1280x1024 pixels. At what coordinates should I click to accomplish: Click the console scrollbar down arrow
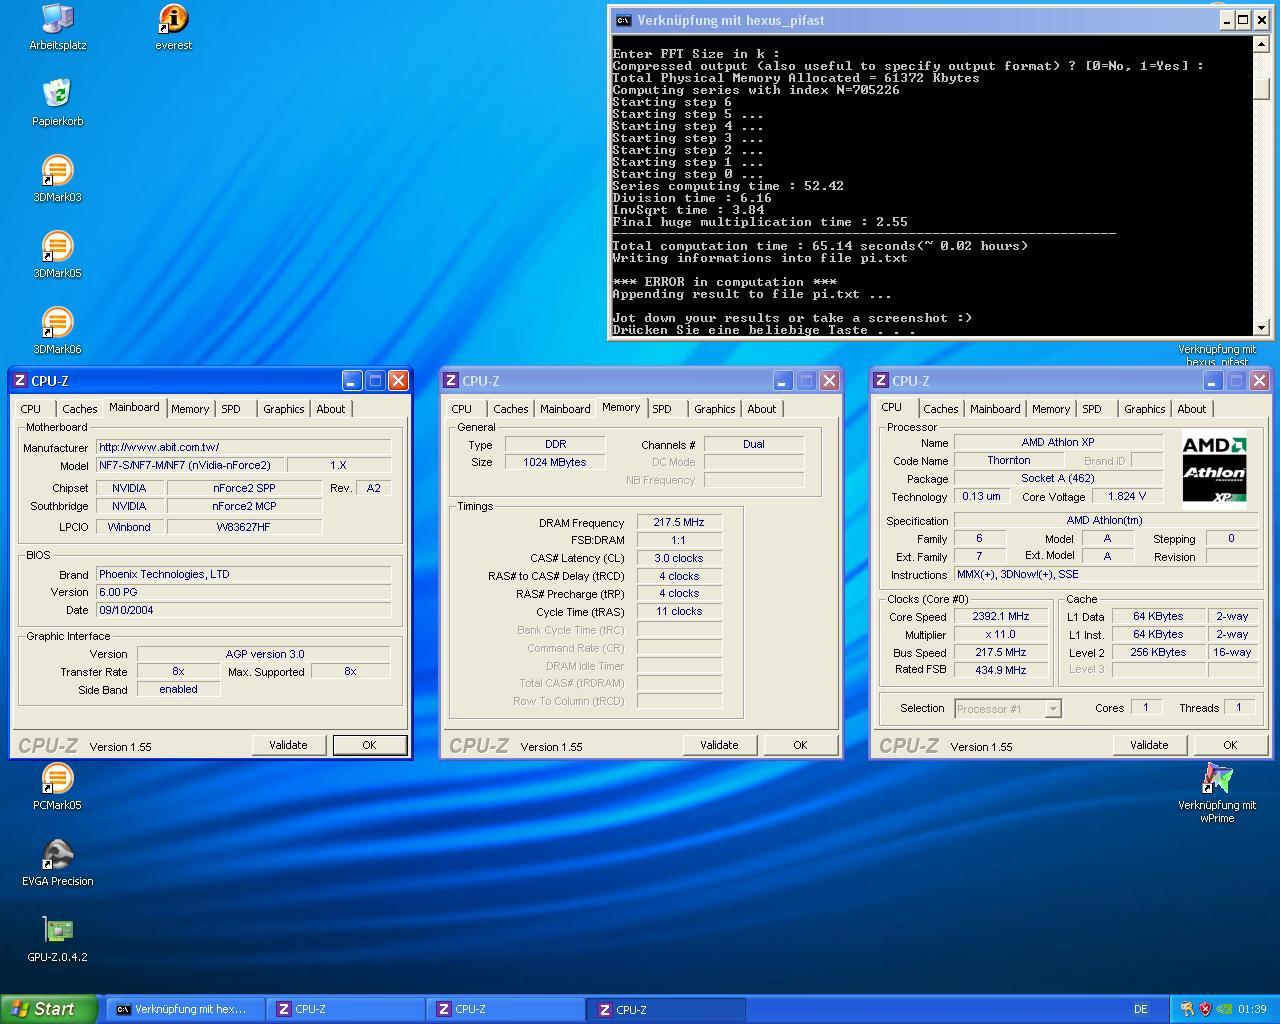tap(1261, 327)
